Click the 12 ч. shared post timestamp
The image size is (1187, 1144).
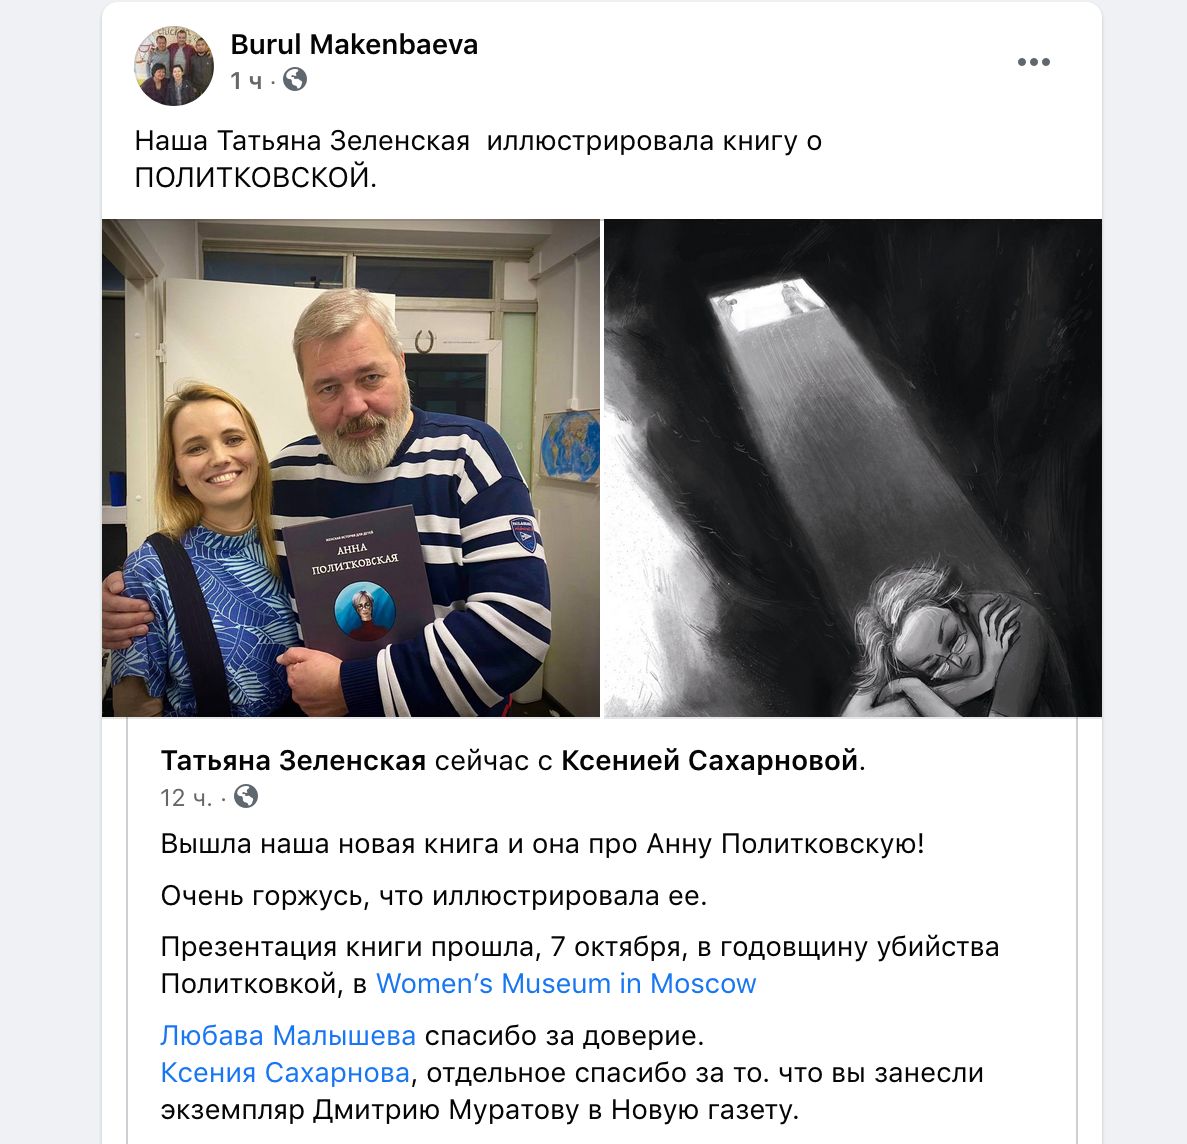click(186, 798)
